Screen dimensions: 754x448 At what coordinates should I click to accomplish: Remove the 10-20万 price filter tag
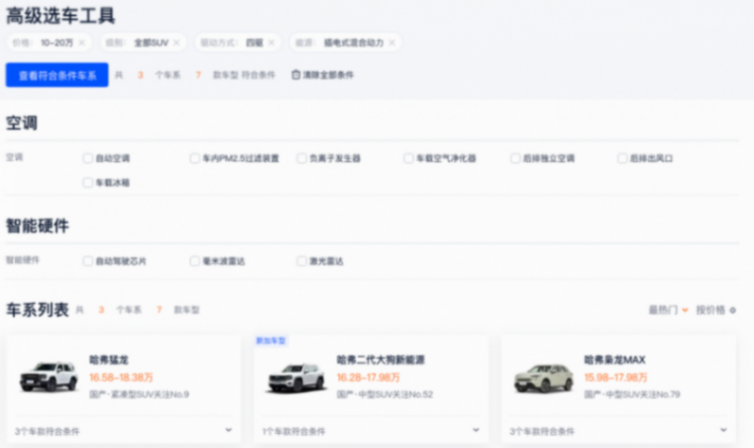click(82, 43)
